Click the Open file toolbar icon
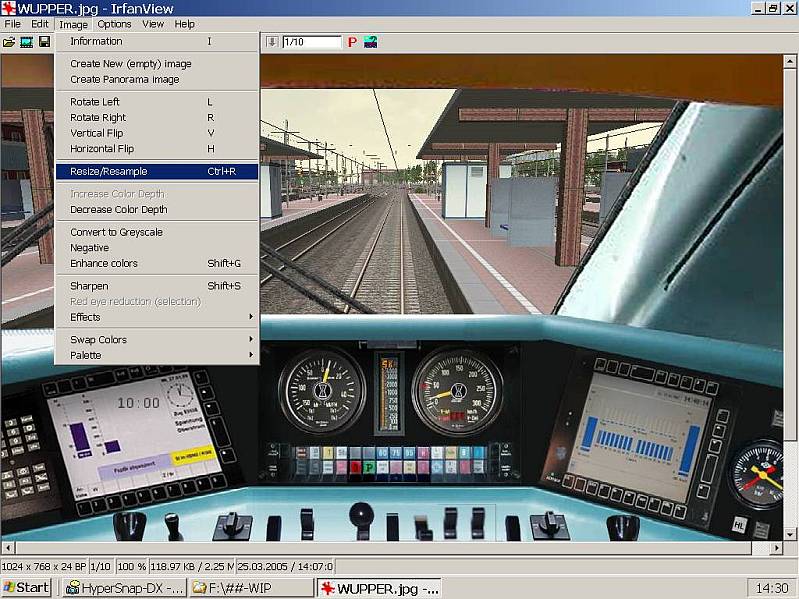 [x=9, y=42]
